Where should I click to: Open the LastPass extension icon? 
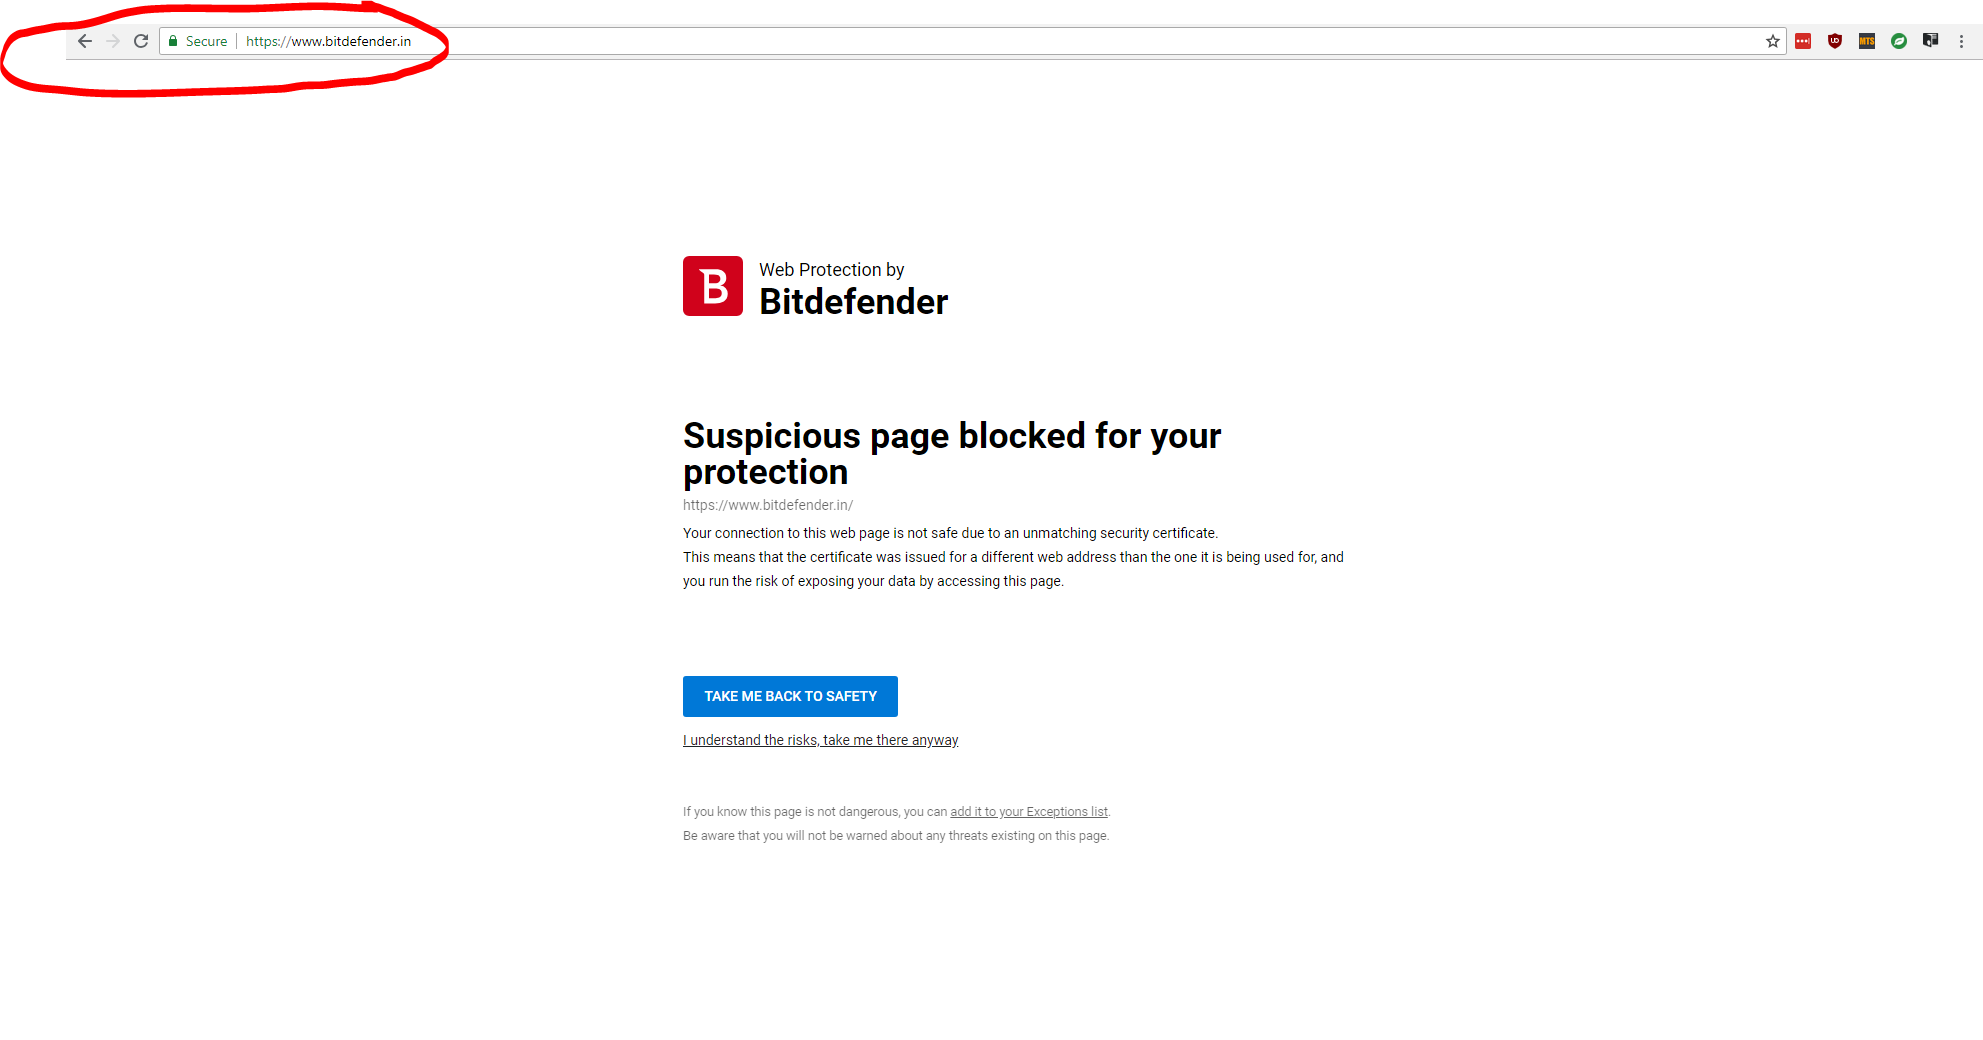(1803, 41)
